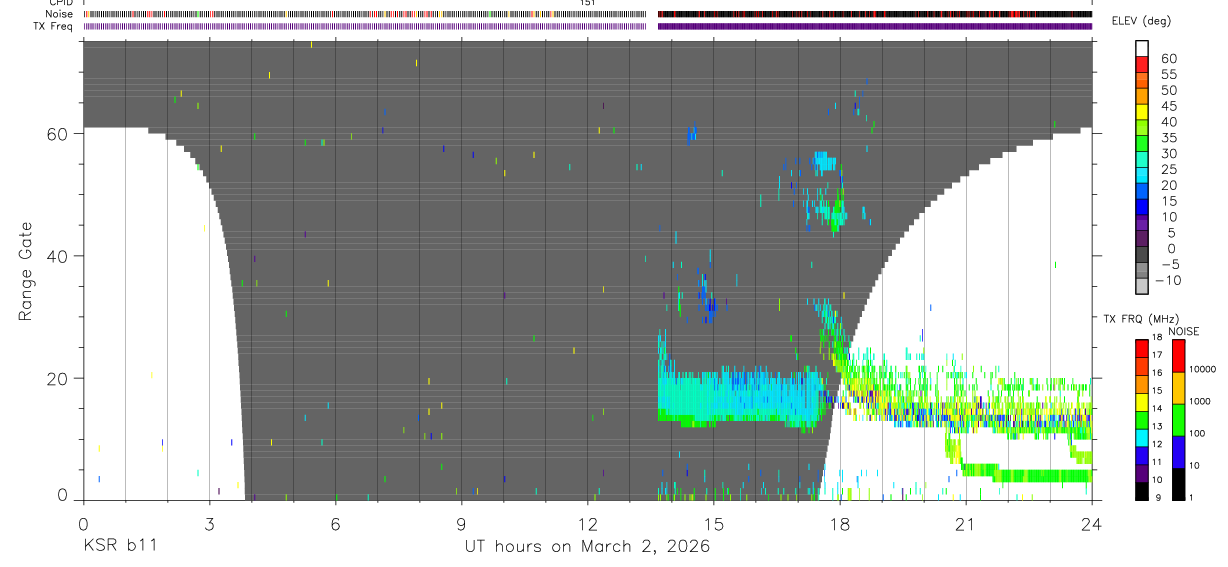1228x567 pixels.
Task: Click the yellow 14–15 MHz segment of TX FRQ bar
Action: pos(1142,400)
